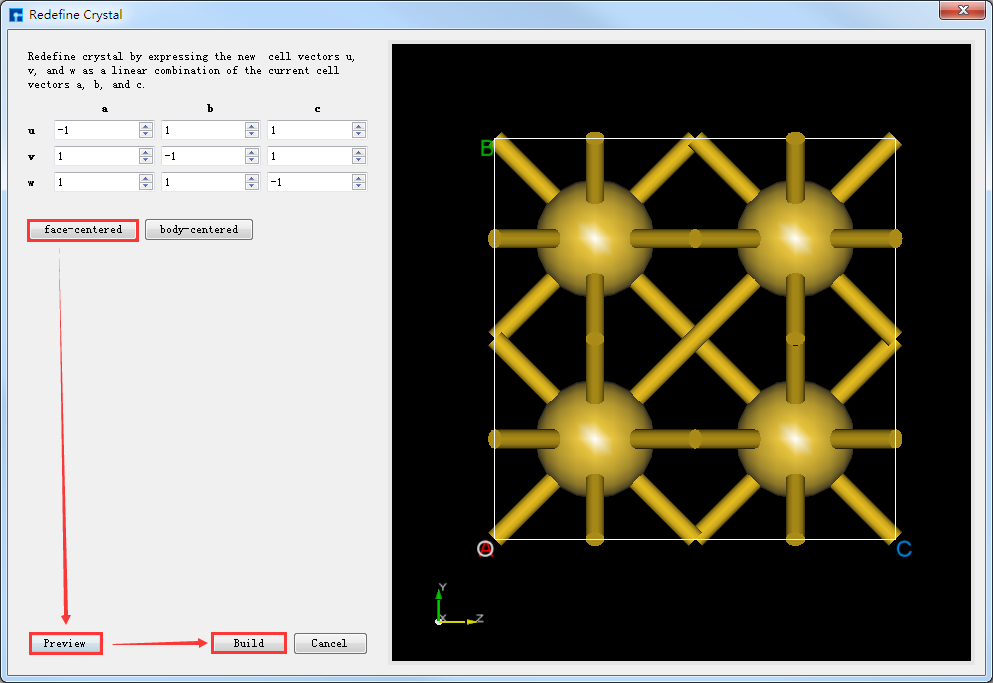This screenshot has height=683, width=993.
Task: Select the body-centered transformation preset
Action: [198, 229]
